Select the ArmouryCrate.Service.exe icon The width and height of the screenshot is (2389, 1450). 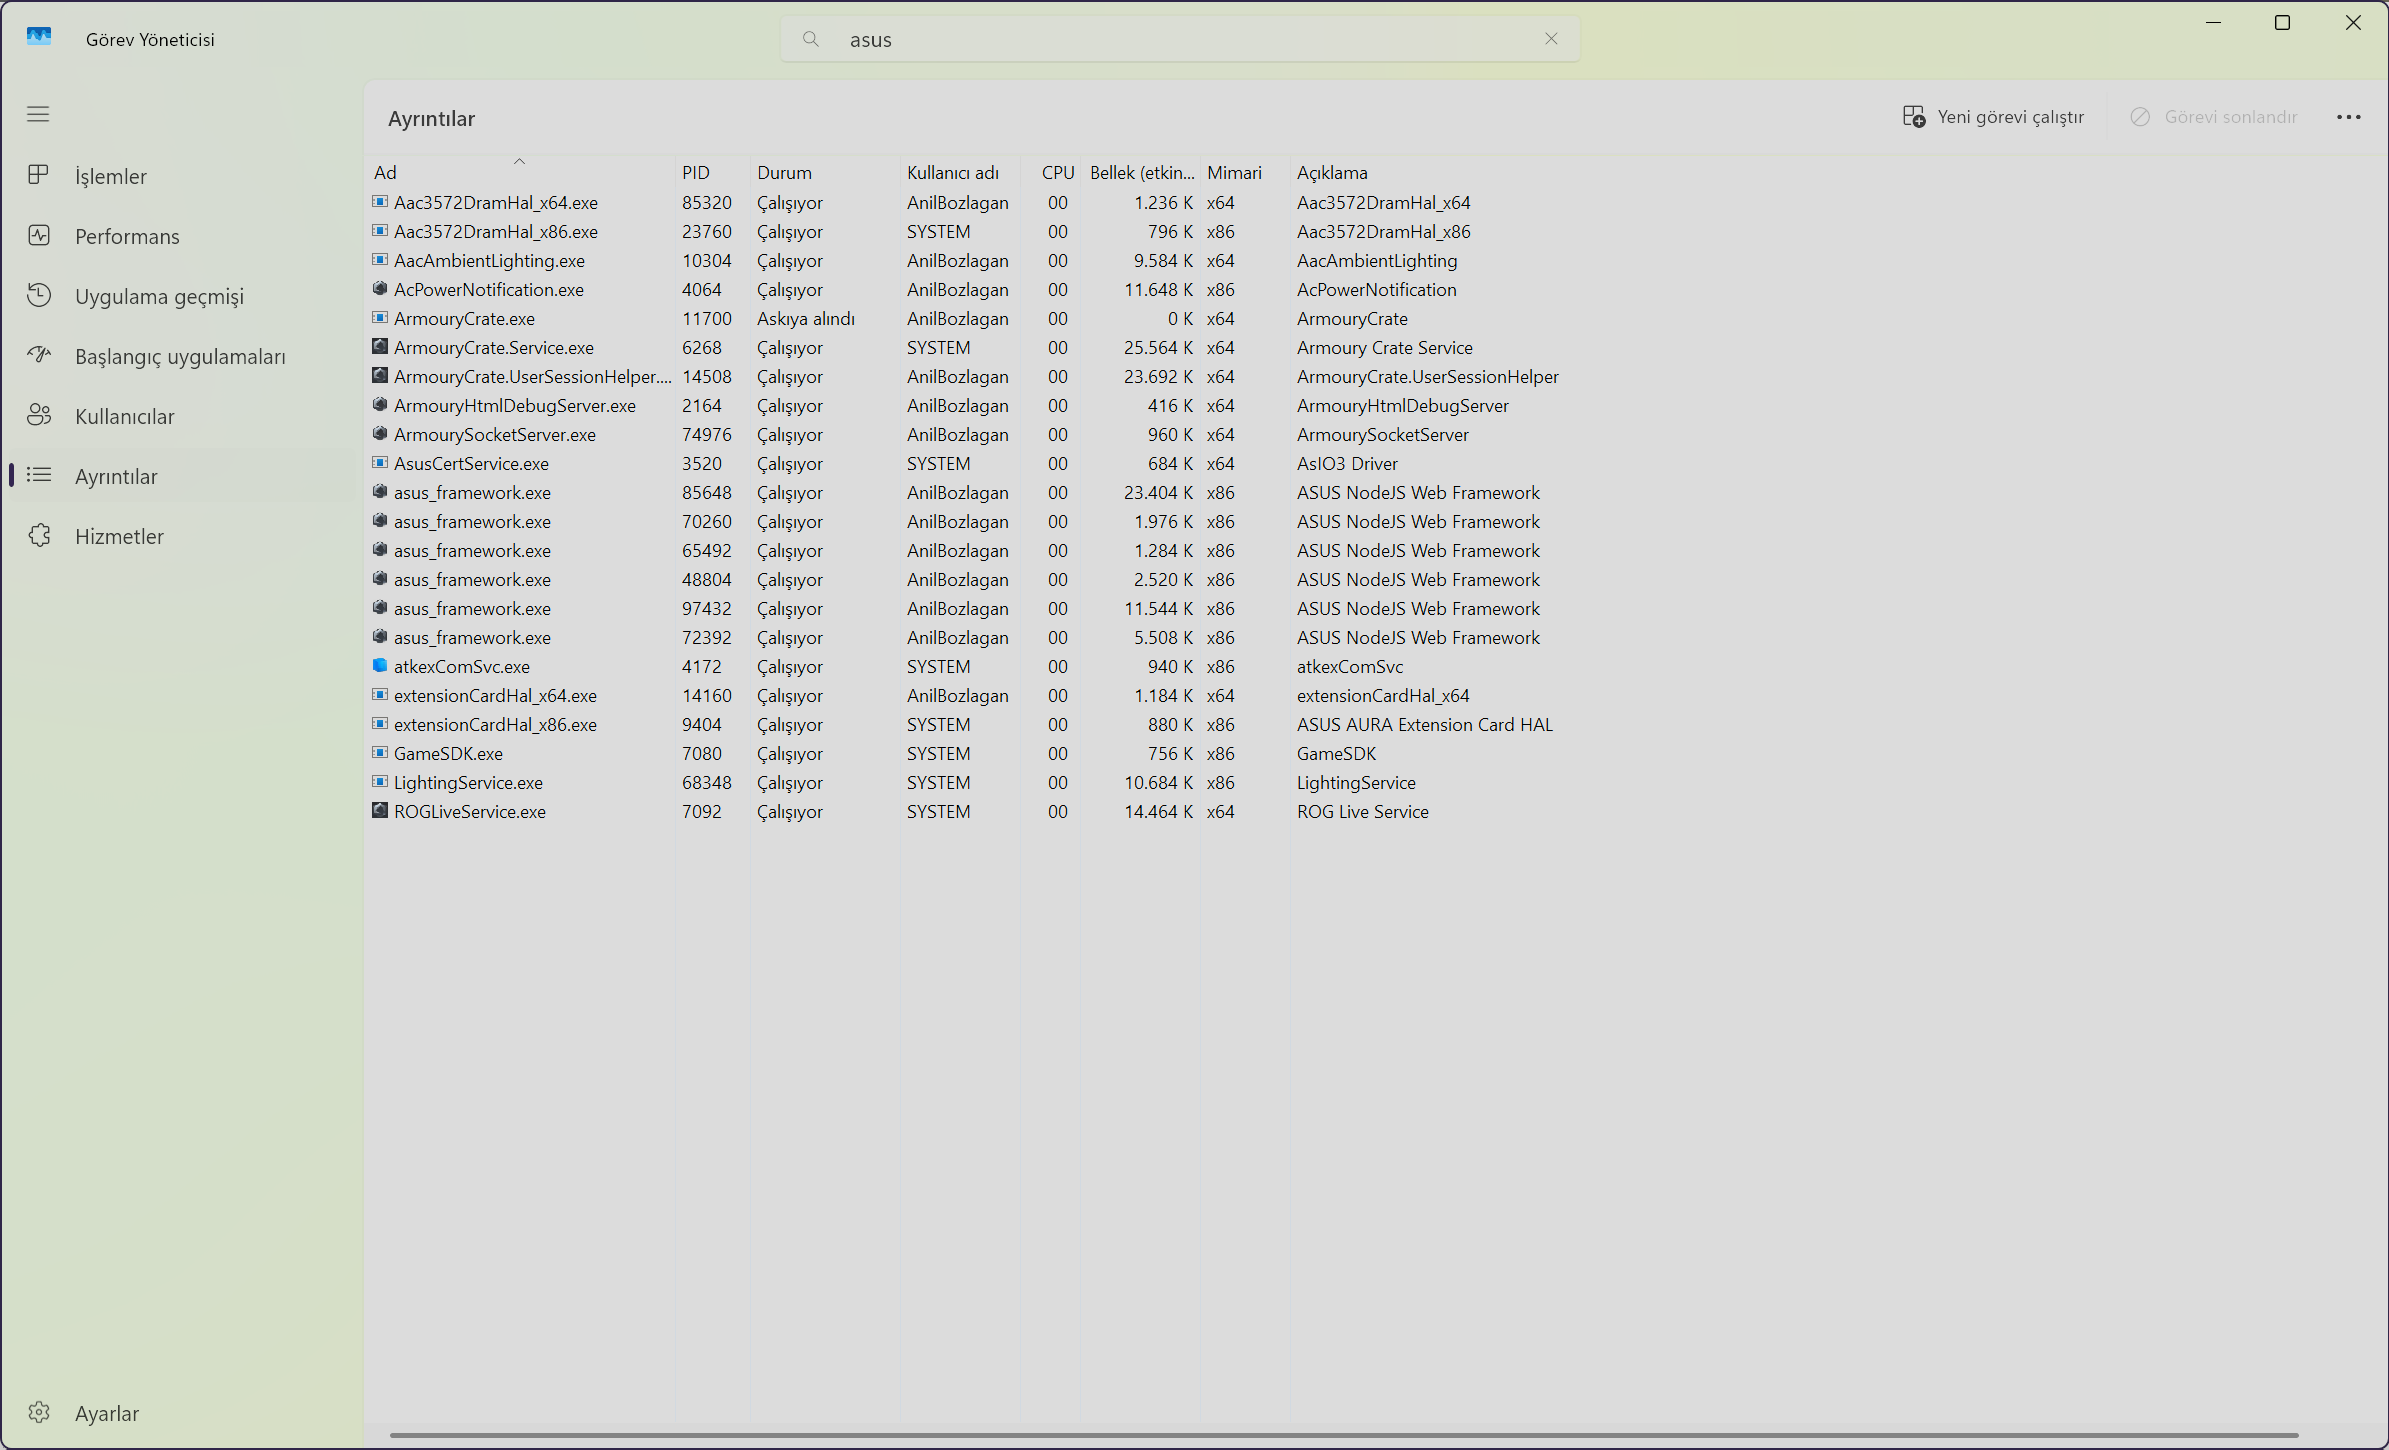pos(380,347)
